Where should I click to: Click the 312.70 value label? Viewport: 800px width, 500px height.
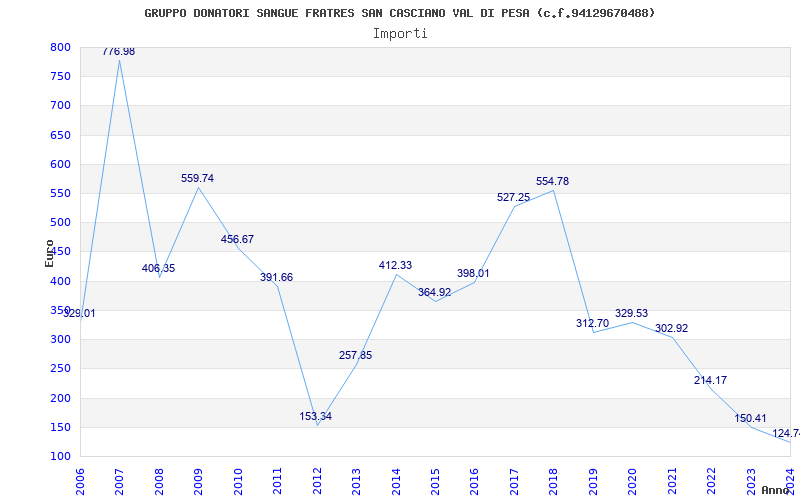tap(592, 323)
